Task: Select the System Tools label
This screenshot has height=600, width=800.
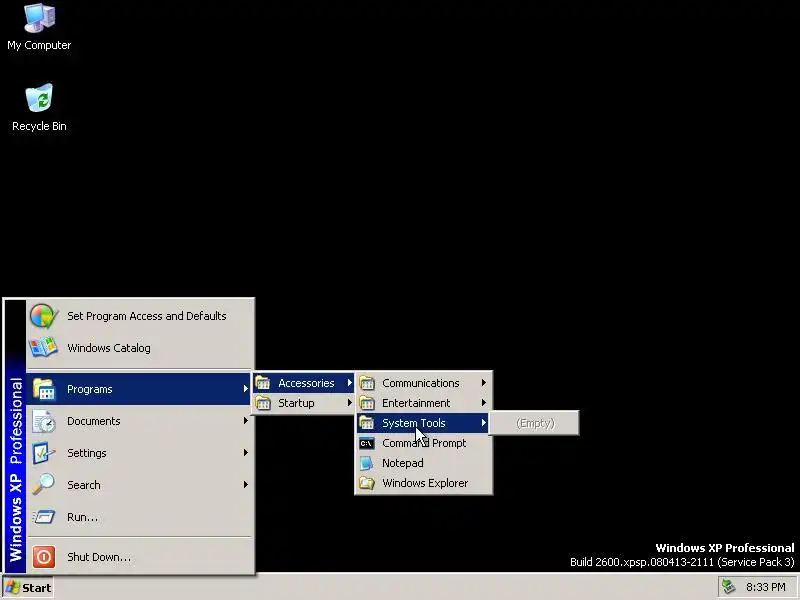Action: 414,423
